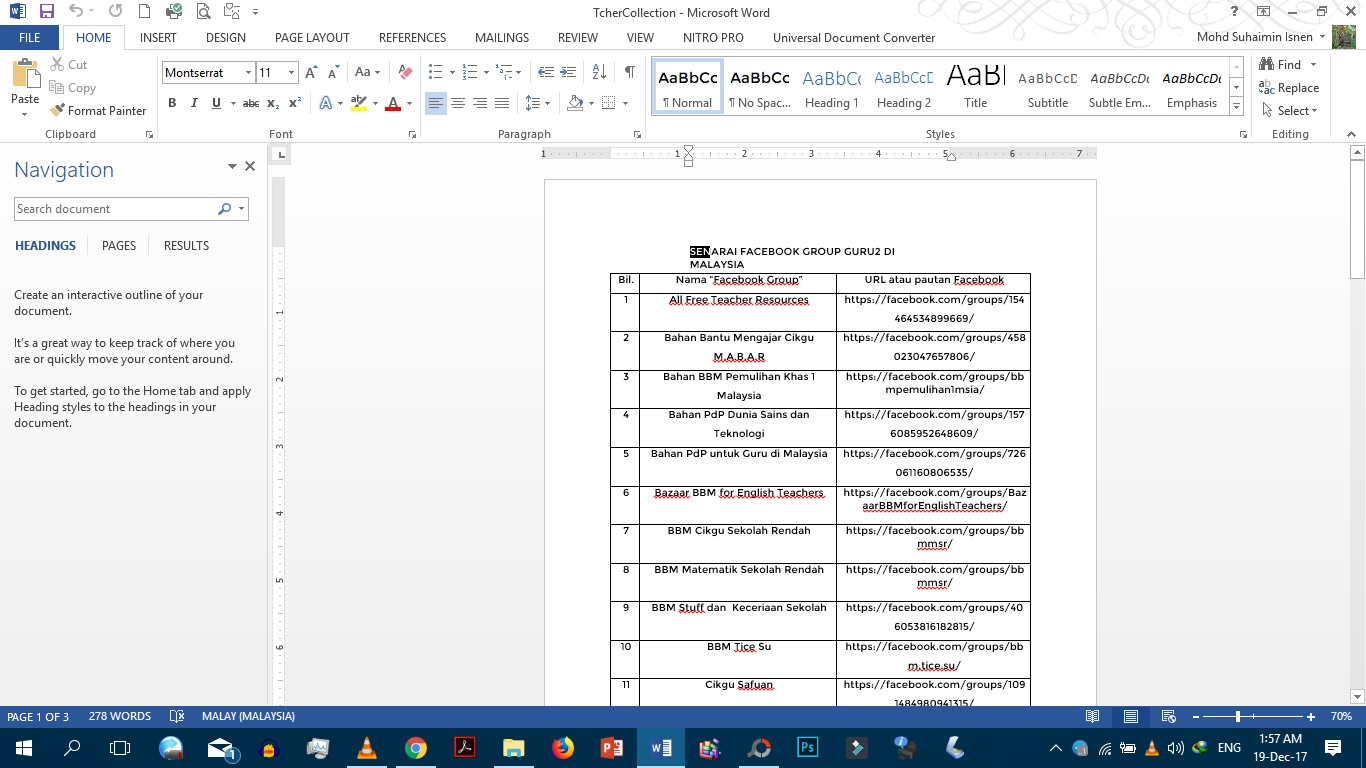
Task: Expand the borders dropdown arrow
Action: pyautogui.click(x=625, y=103)
